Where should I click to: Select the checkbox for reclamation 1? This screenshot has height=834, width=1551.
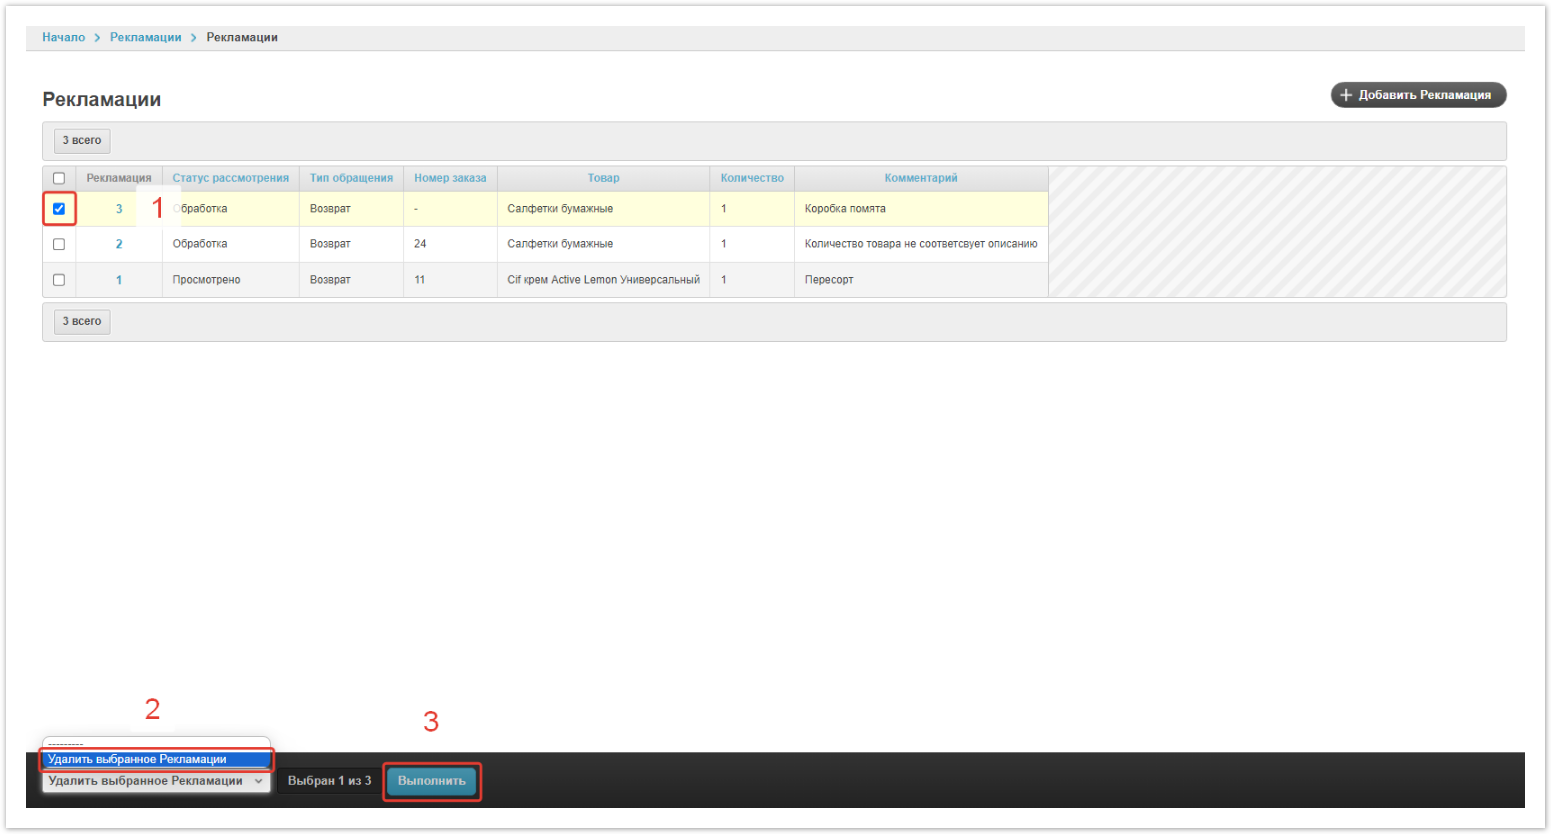(59, 280)
